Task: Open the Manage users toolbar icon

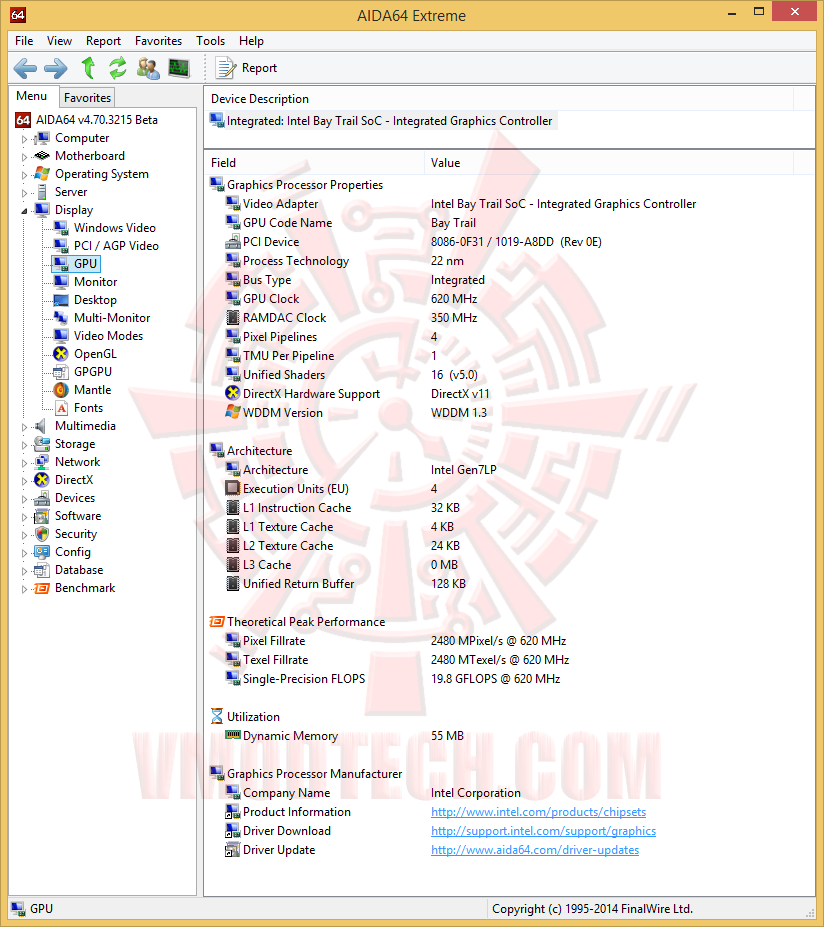Action: pos(148,68)
